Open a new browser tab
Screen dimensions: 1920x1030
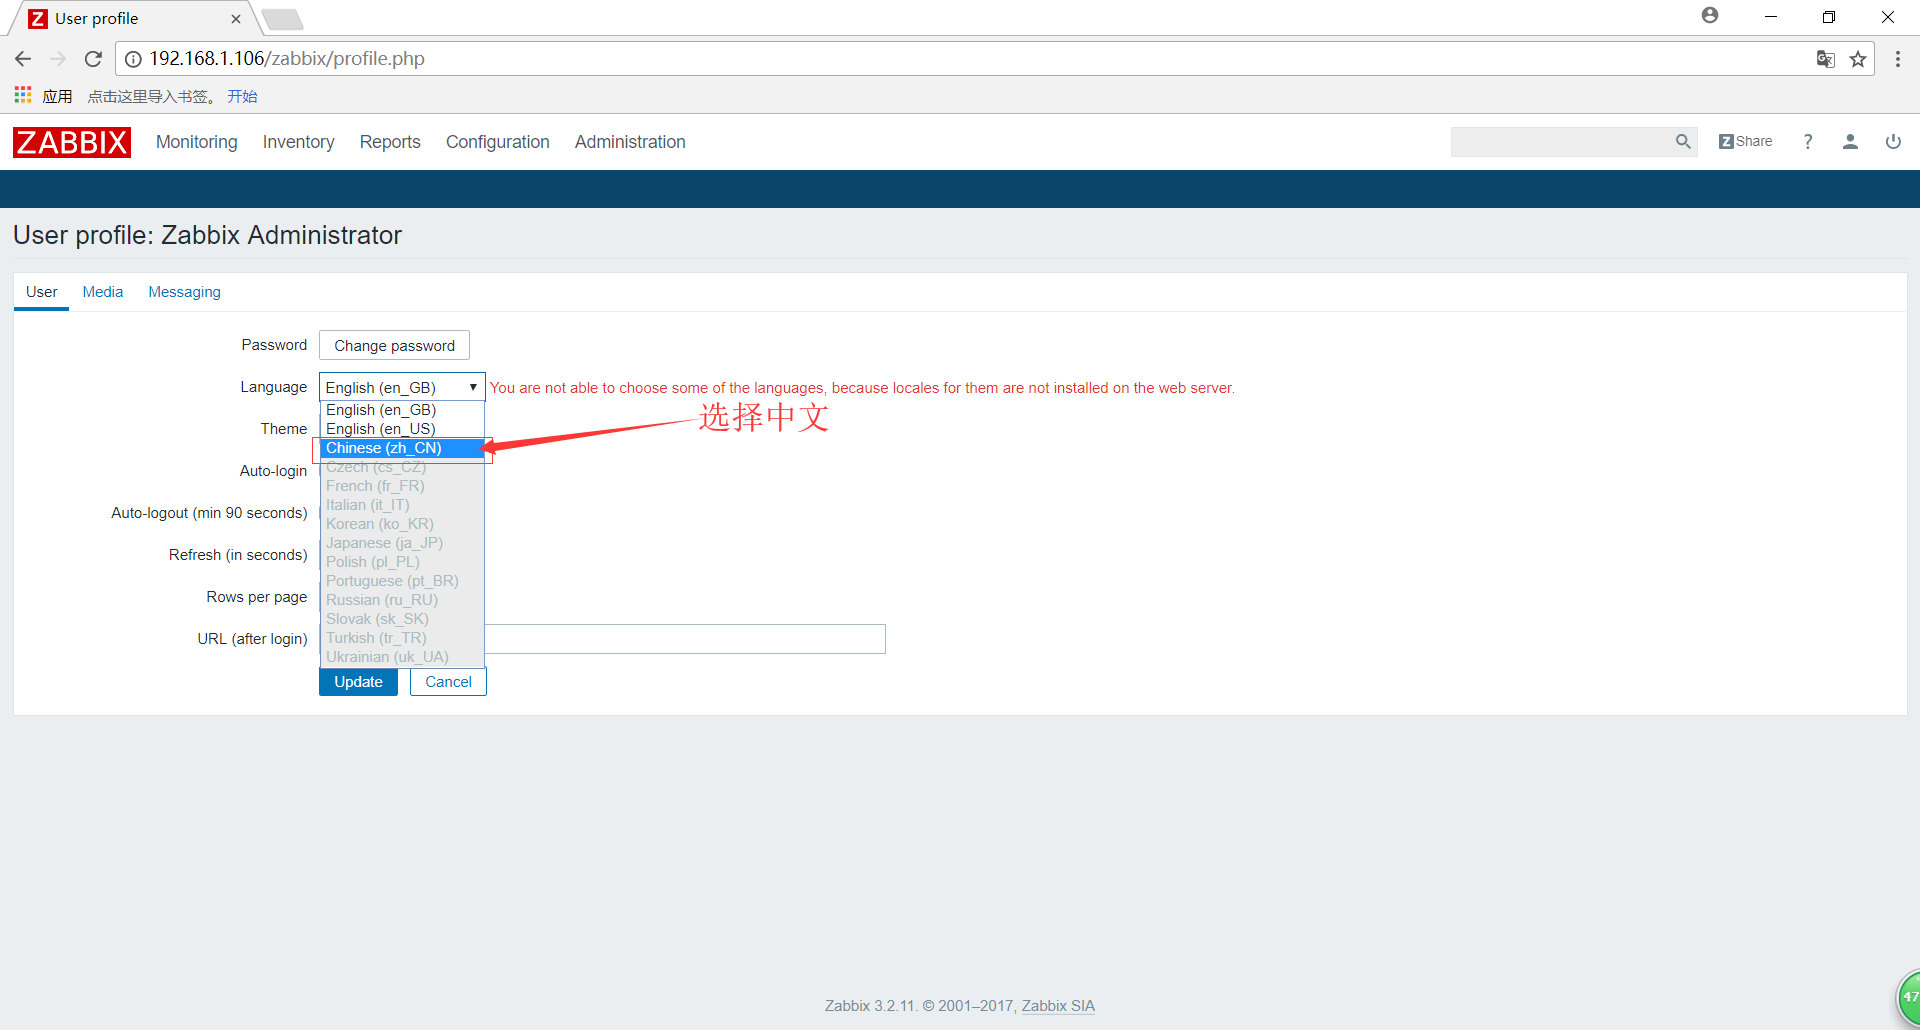(x=283, y=19)
